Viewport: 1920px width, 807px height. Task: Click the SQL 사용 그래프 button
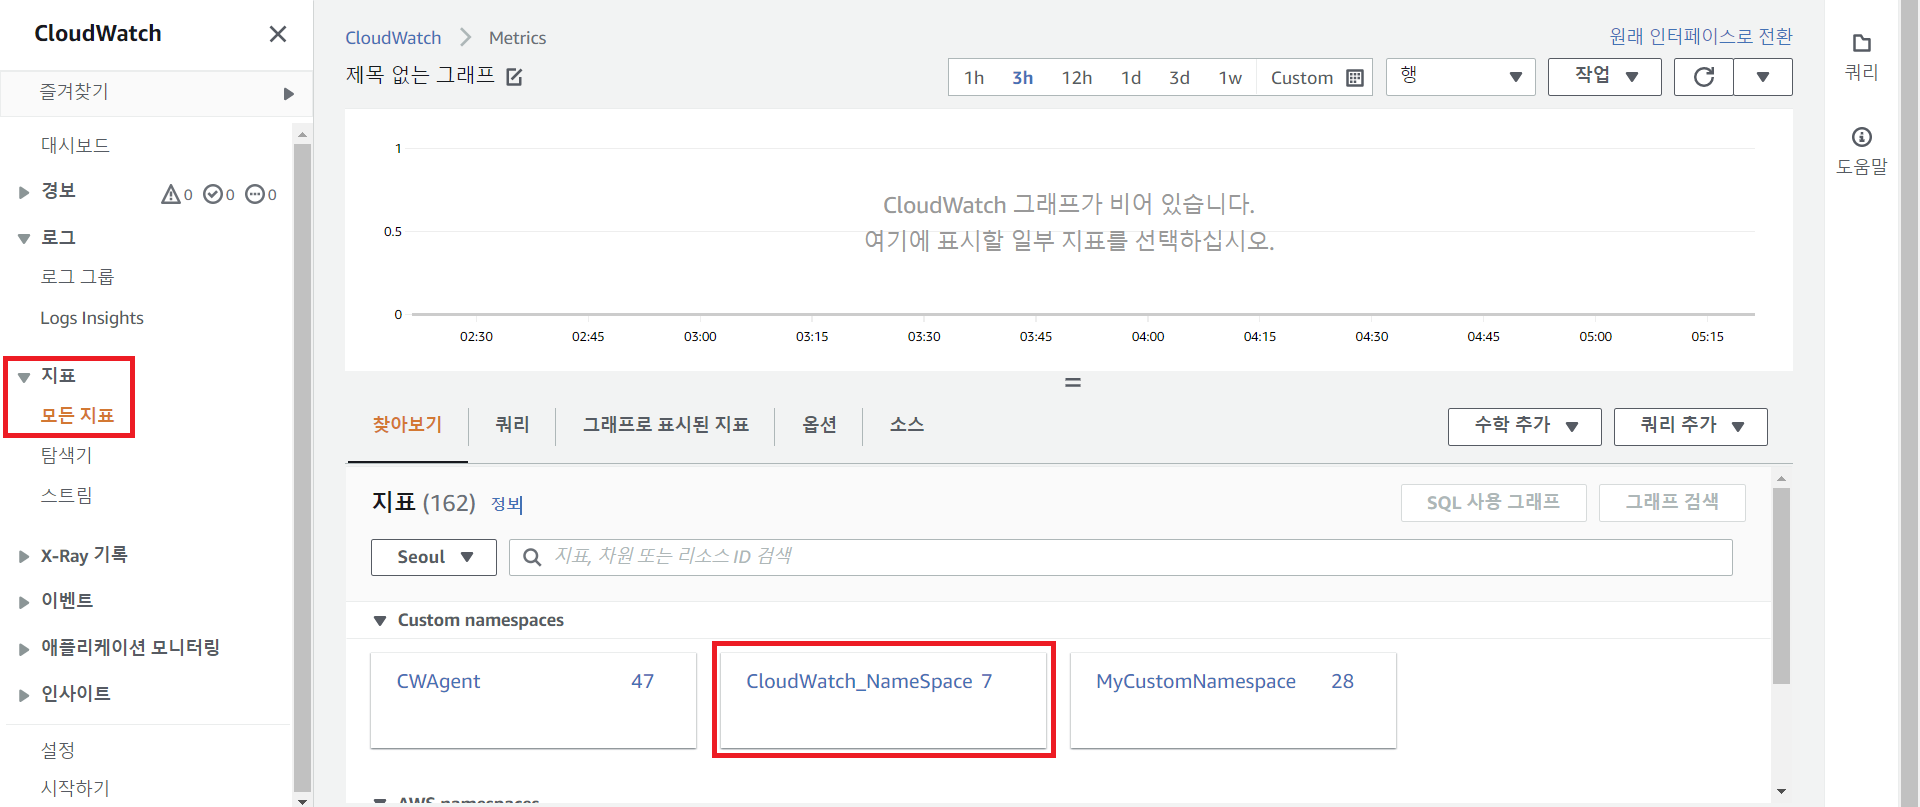tap(1493, 502)
